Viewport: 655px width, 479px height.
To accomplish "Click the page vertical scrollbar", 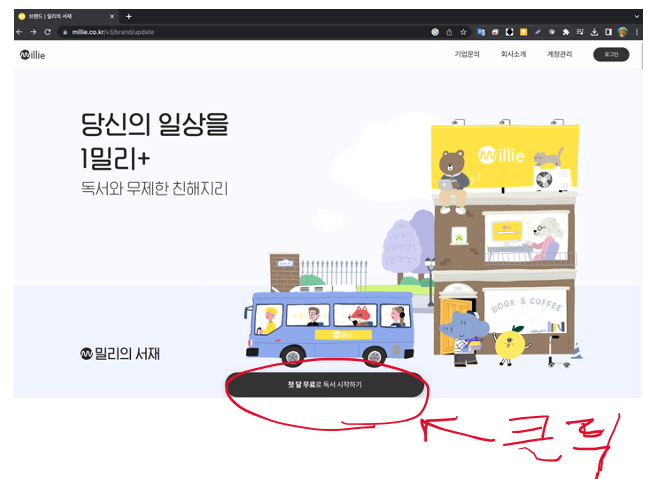I will tap(642, 54).
